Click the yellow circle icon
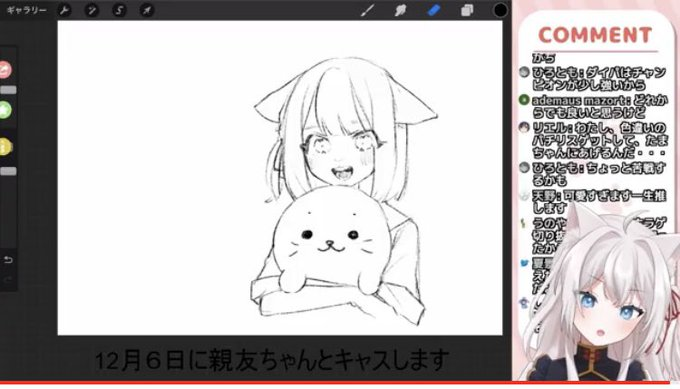 tap(5, 147)
